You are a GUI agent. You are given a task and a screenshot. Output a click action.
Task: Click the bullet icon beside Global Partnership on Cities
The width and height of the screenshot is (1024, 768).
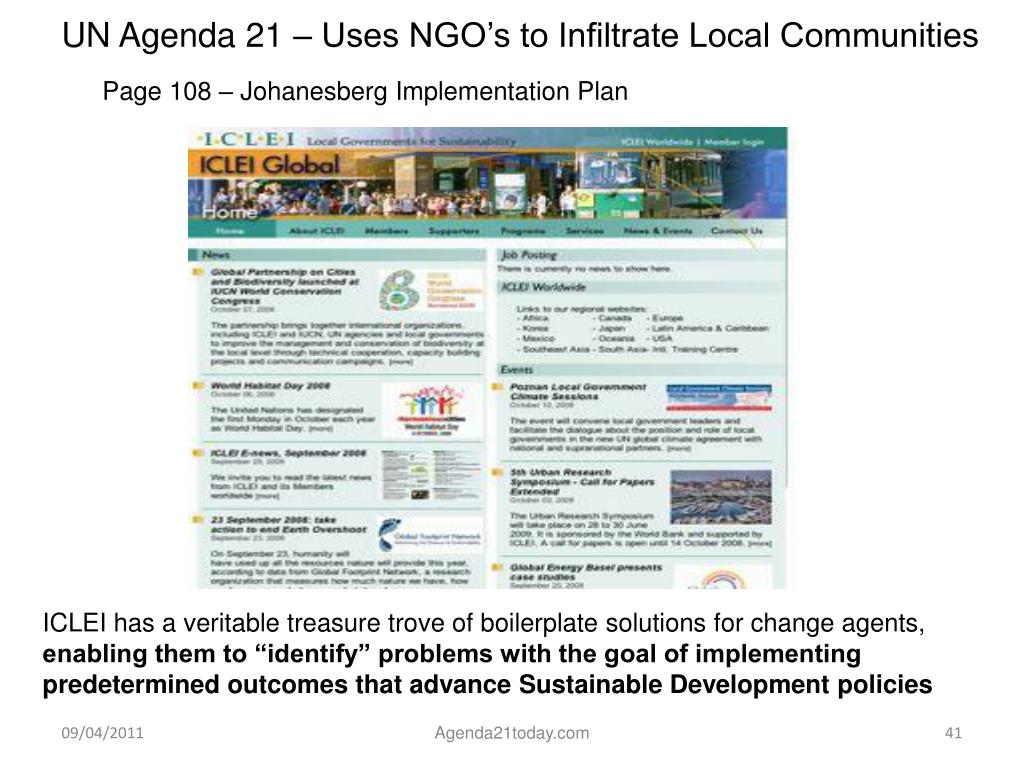[x=199, y=272]
